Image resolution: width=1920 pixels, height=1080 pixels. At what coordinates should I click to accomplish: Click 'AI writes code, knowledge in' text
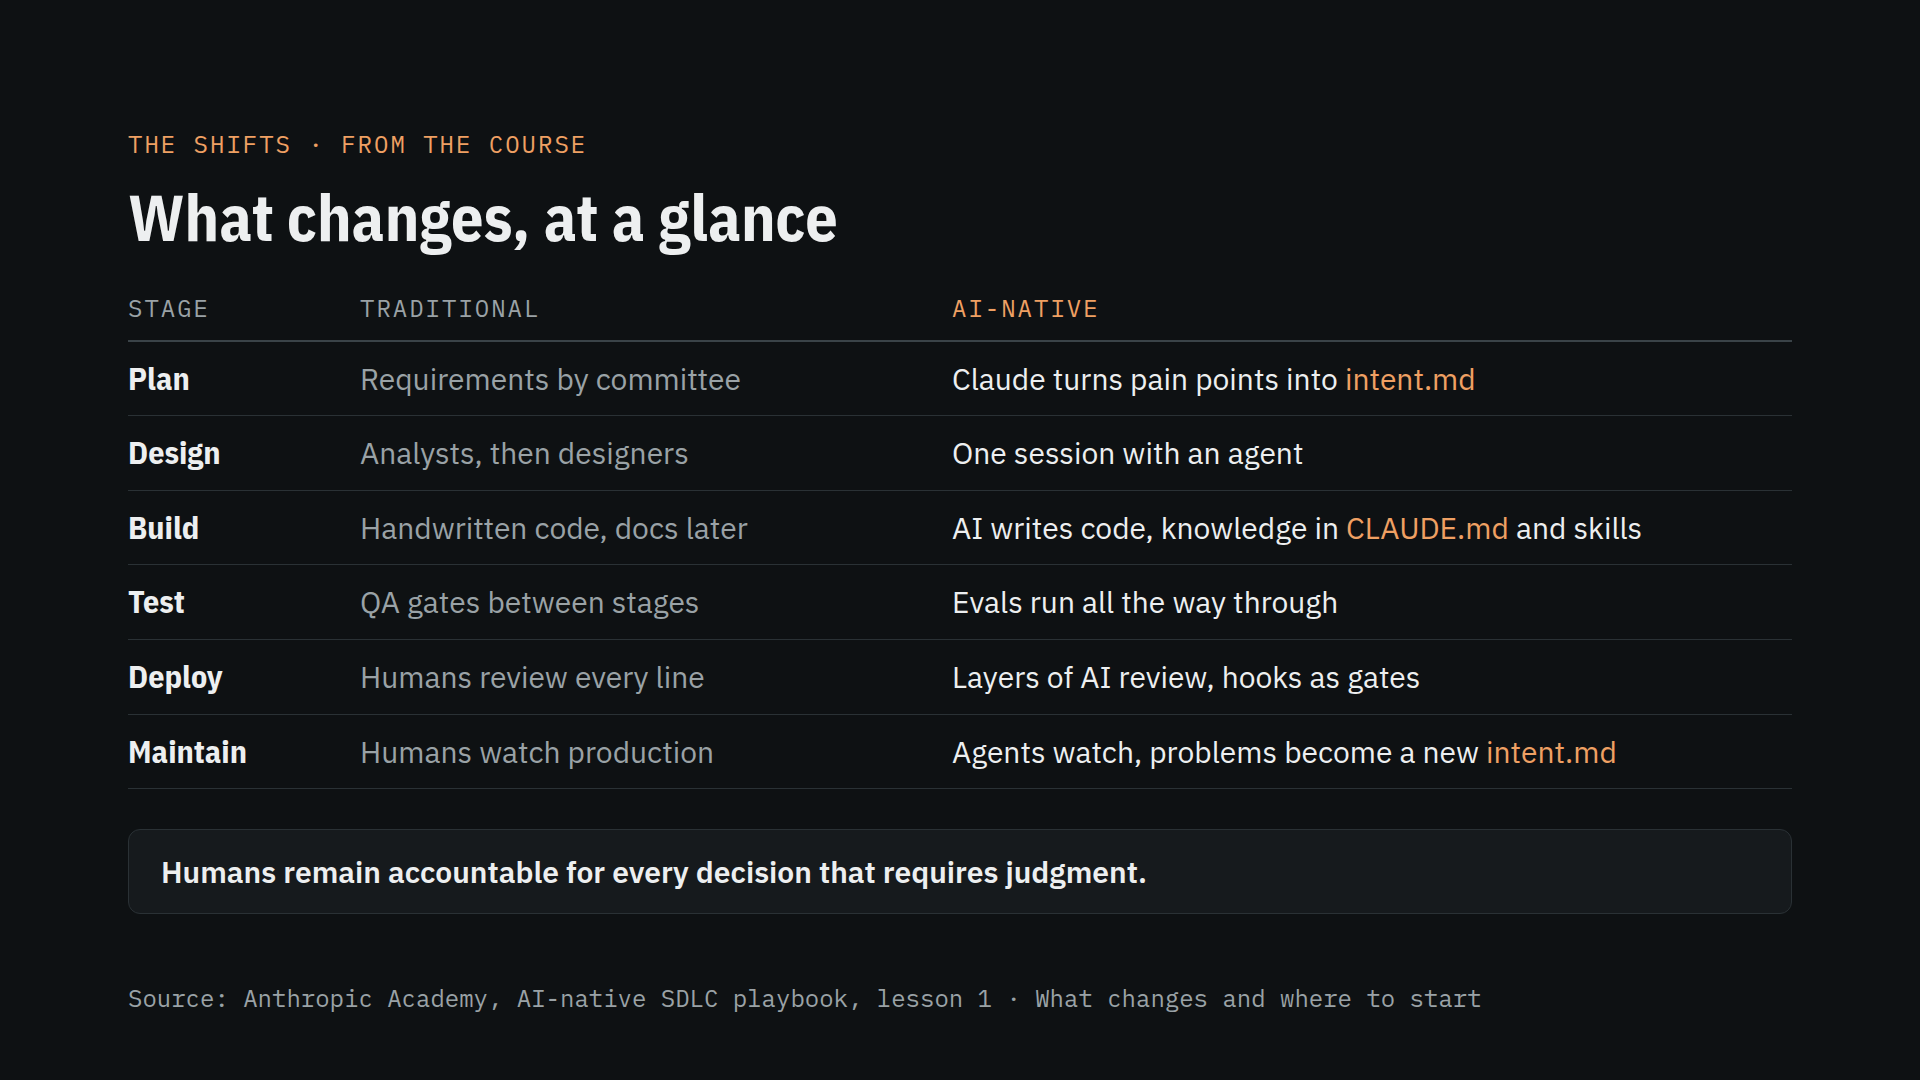coord(1145,529)
